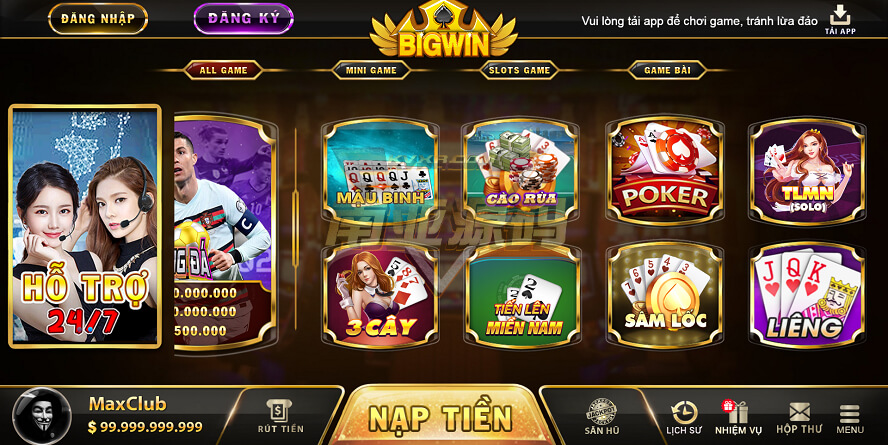Select the Game Bài tab
The height and width of the screenshot is (445, 888).
pyautogui.click(x=667, y=70)
